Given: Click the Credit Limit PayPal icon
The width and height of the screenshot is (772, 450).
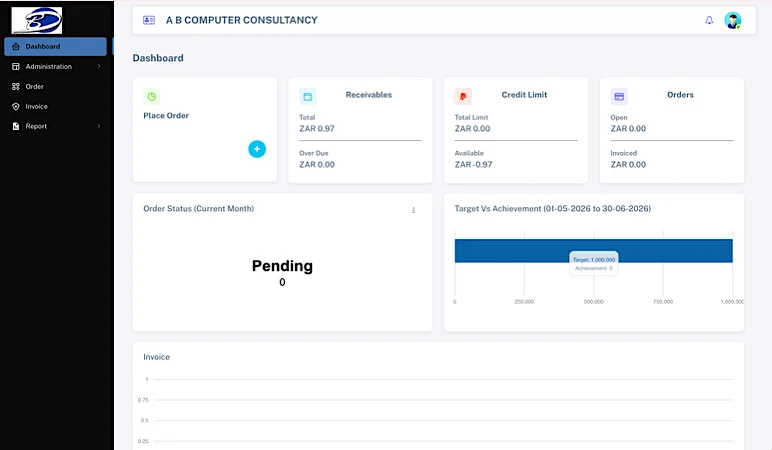Looking at the screenshot, I should [x=463, y=96].
